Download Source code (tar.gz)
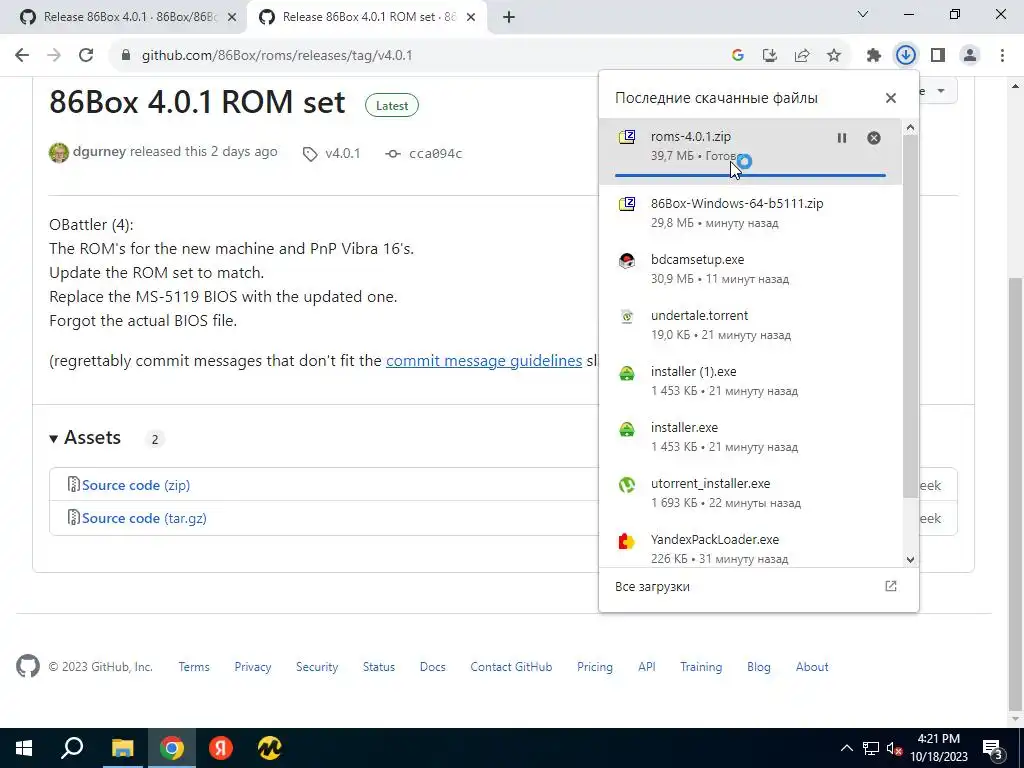The height and width of the screenshot is (768, 1024). [144, 519]
